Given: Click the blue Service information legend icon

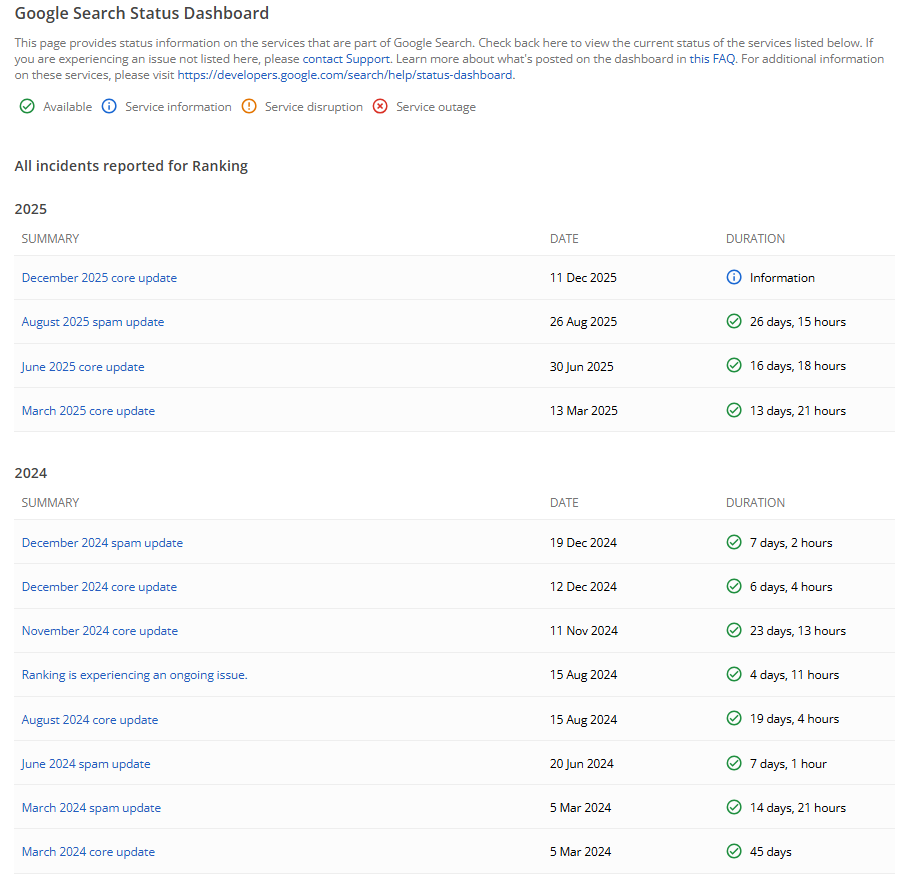Looking at the screenshot, I should click(x=108, y=106).
